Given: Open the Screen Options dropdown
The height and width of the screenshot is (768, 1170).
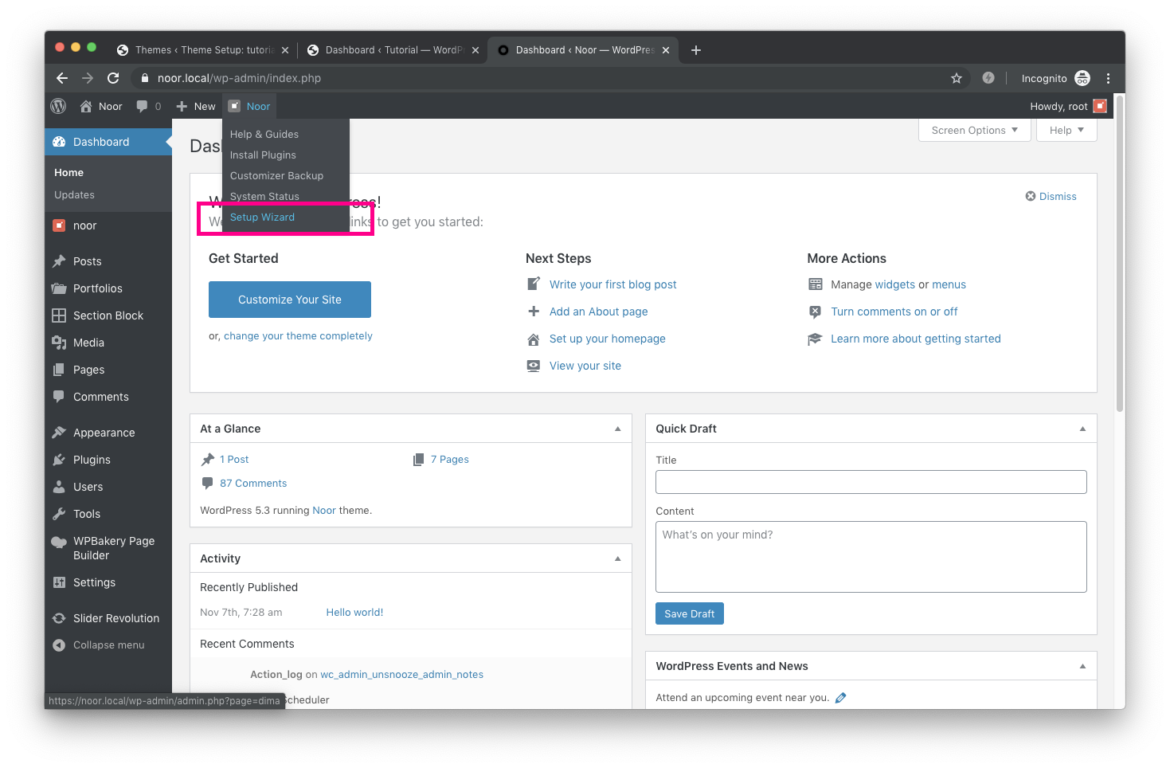Looking at the screenshot, I should [973, 129].
